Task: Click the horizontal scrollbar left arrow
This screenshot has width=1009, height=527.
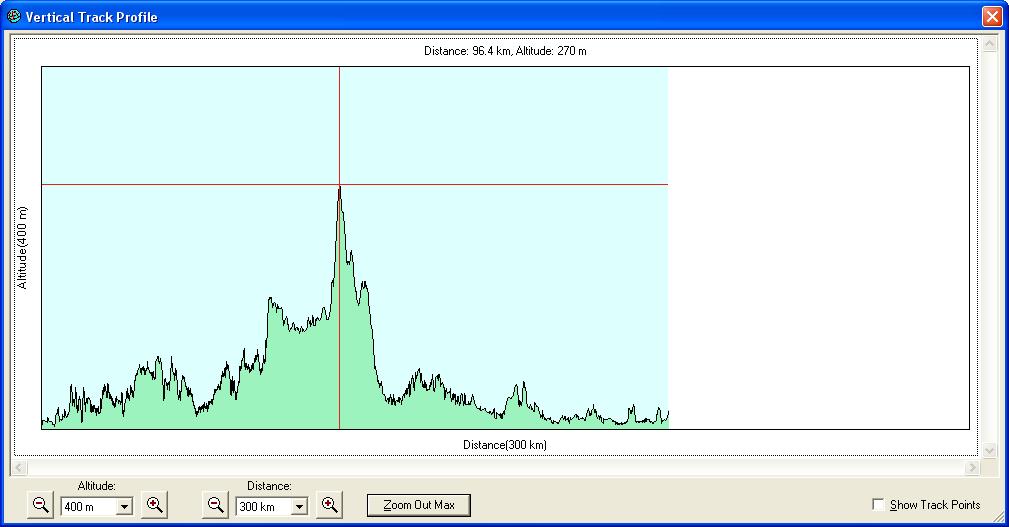Action: pyautogui.click(x=18, y=467)
